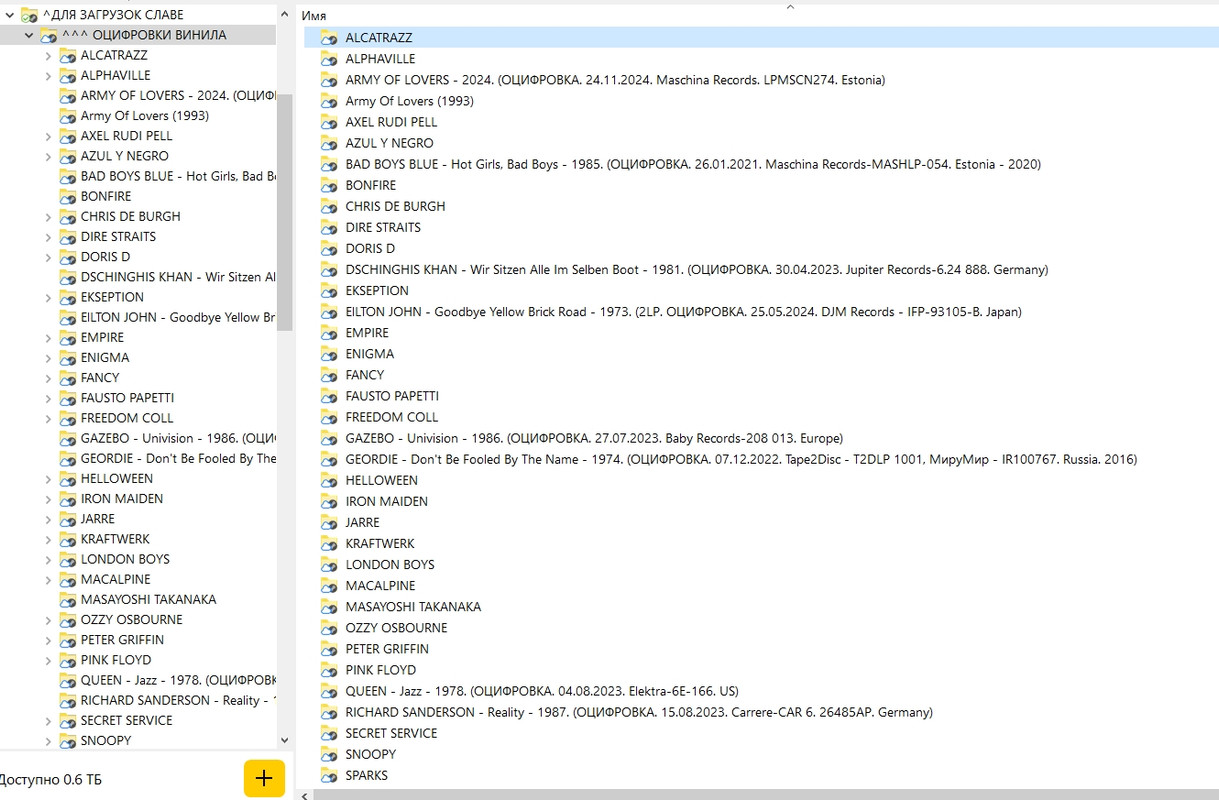Viewport: 1219px width, 800px height.
Task: Expand DIRE STRAITS in the folder tree
Action: click(48, 237)
